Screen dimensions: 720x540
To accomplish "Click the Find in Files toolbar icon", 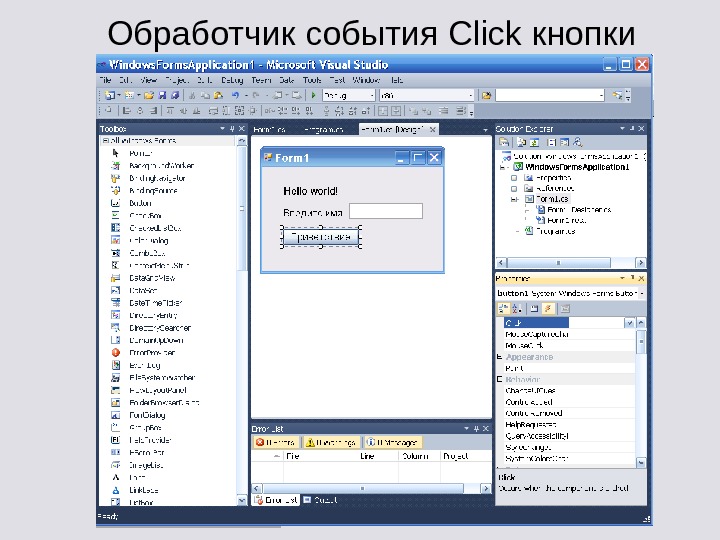I will 486,95.
